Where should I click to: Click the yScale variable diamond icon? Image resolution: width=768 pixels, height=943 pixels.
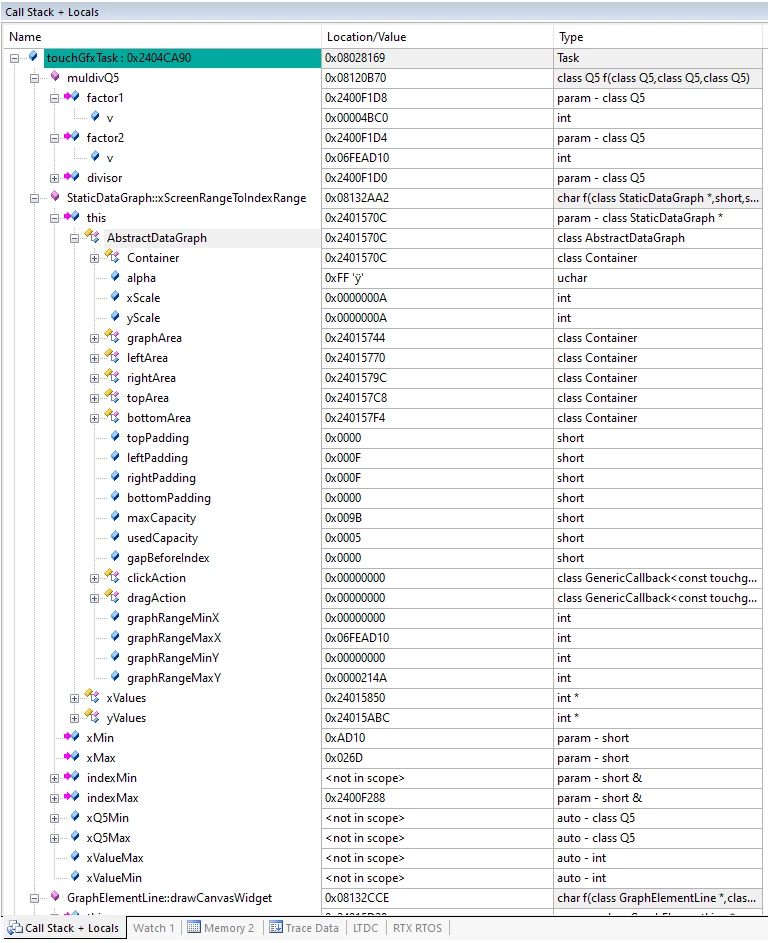[115, 316]
